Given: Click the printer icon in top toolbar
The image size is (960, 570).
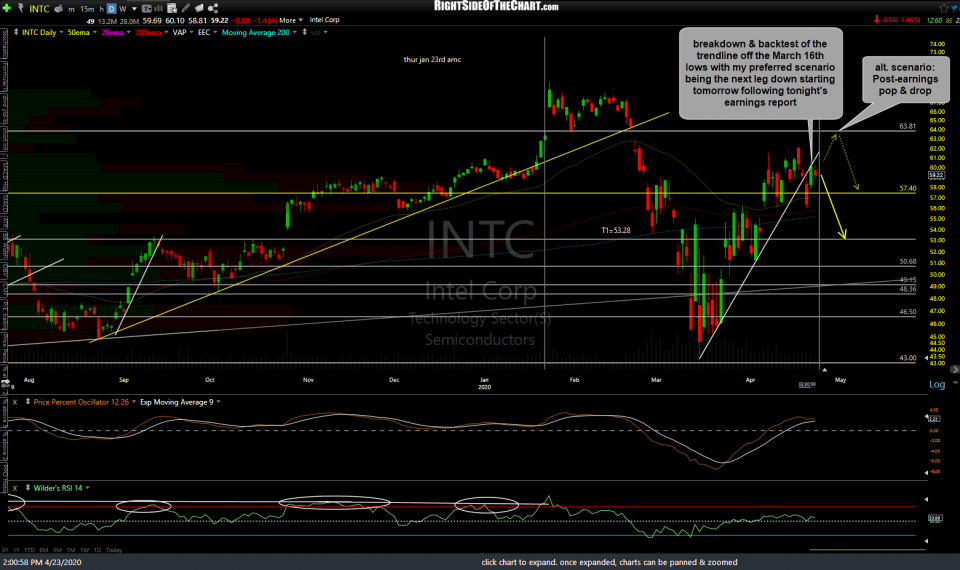Looking at the screenshot, I should click(59, 9).
